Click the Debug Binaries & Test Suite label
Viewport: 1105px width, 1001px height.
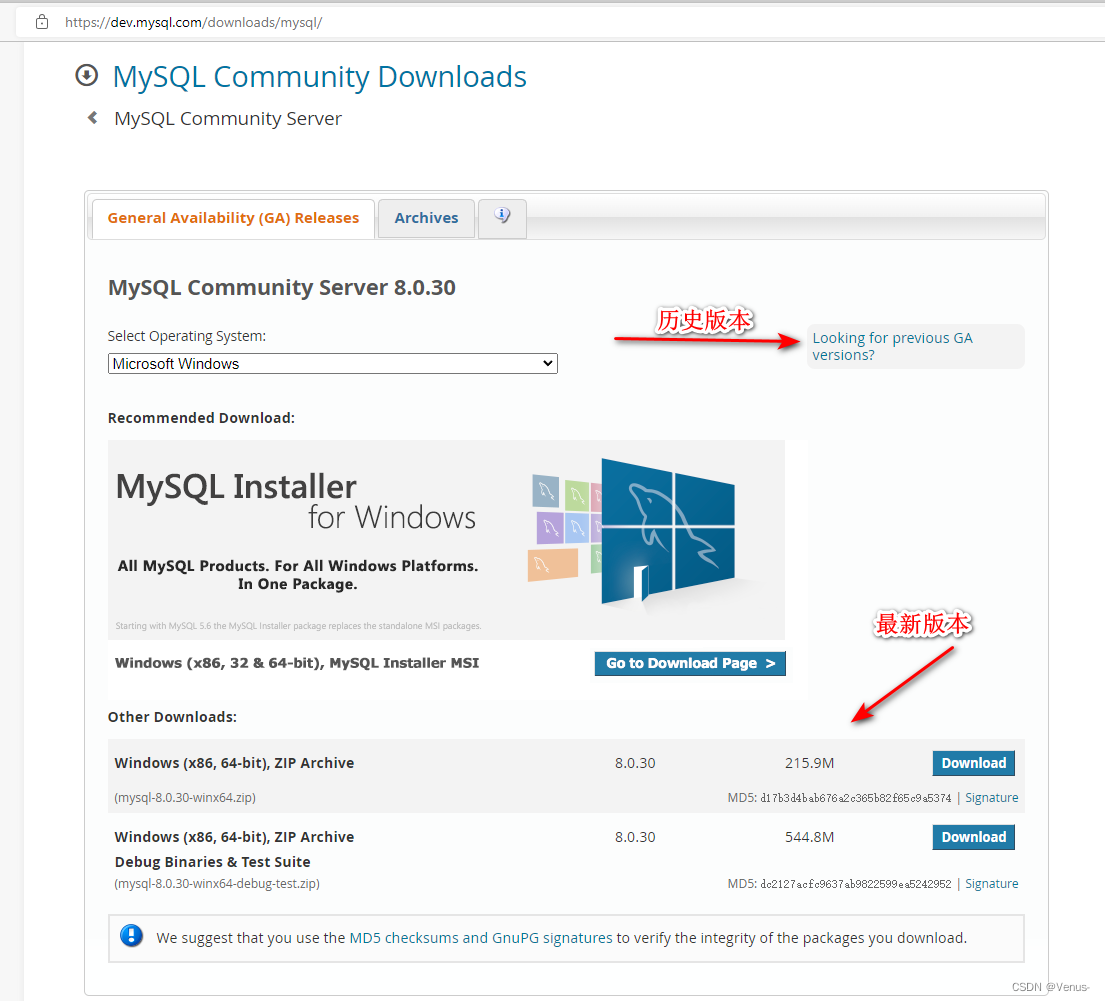click(212, 862)
